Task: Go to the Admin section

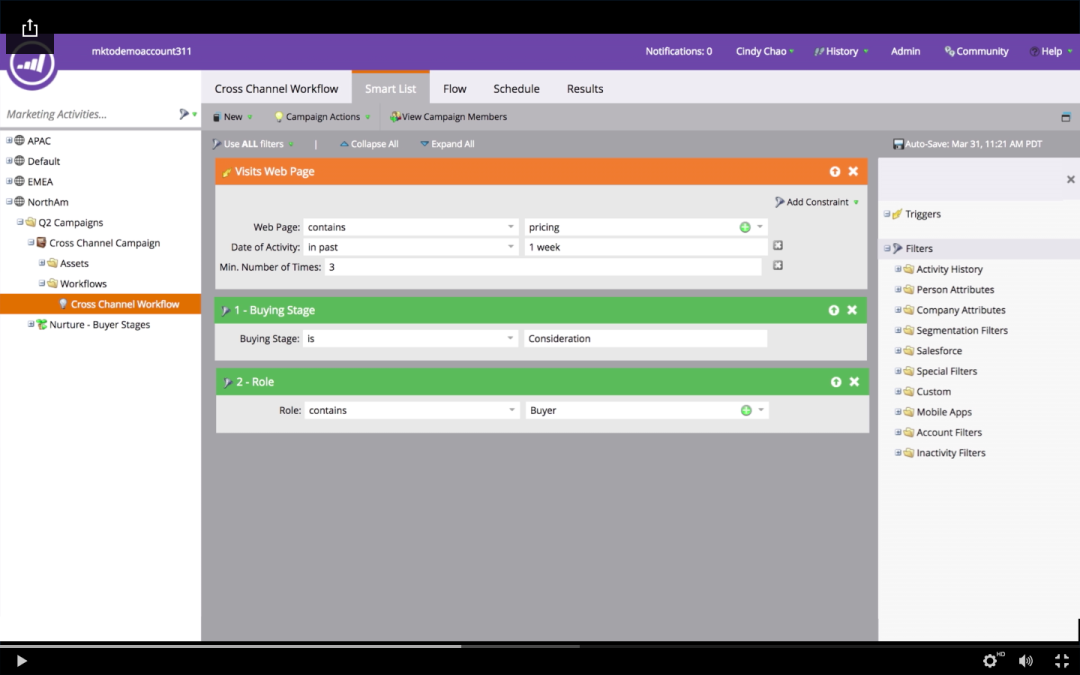Action: (x=905, y=52)
